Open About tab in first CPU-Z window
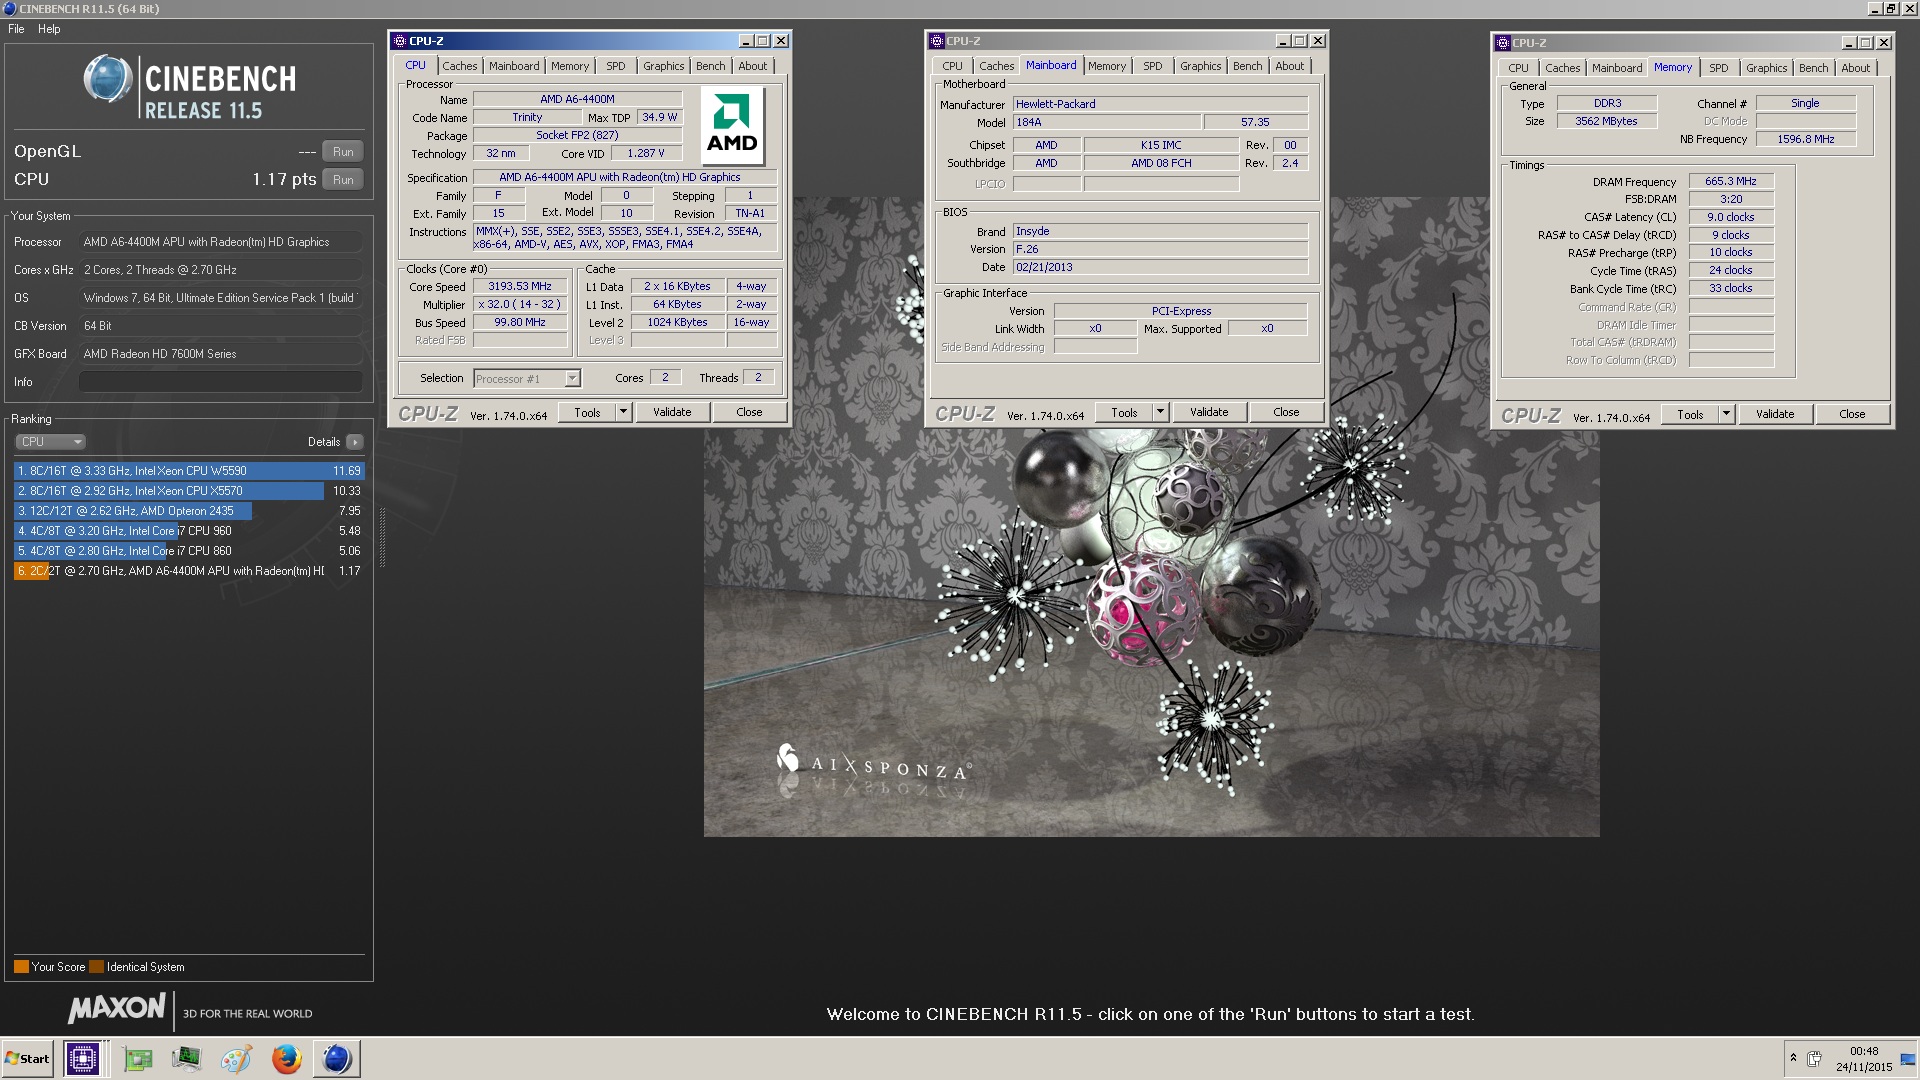 (753, 66)
